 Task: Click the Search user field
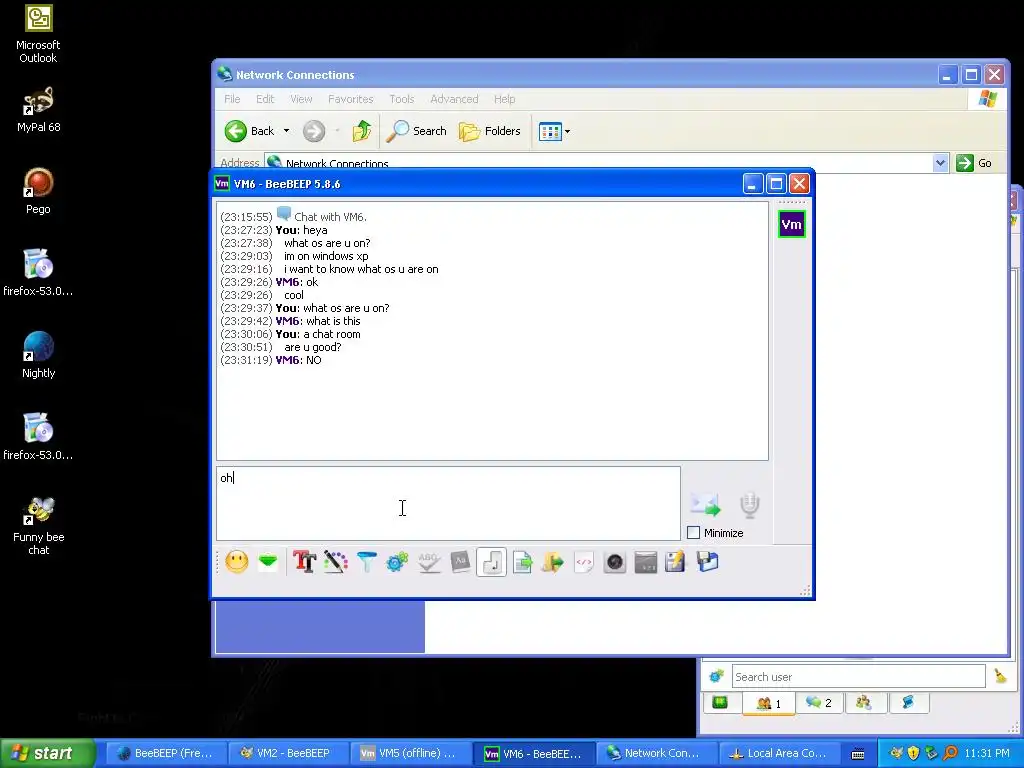tap(858, 677)
